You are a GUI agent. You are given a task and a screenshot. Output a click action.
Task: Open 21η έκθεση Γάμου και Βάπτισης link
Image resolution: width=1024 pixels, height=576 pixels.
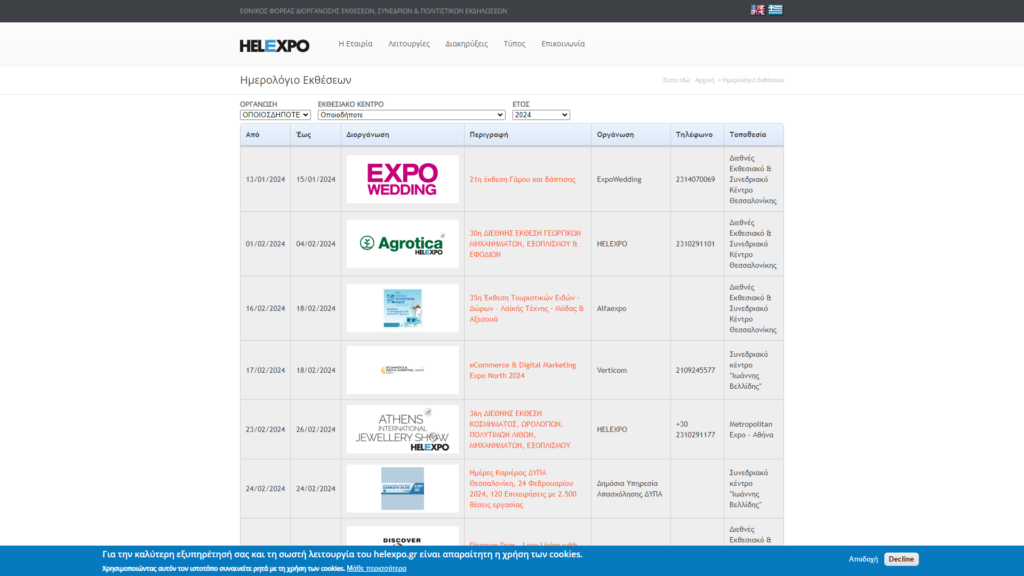click(x=522, y=179)
